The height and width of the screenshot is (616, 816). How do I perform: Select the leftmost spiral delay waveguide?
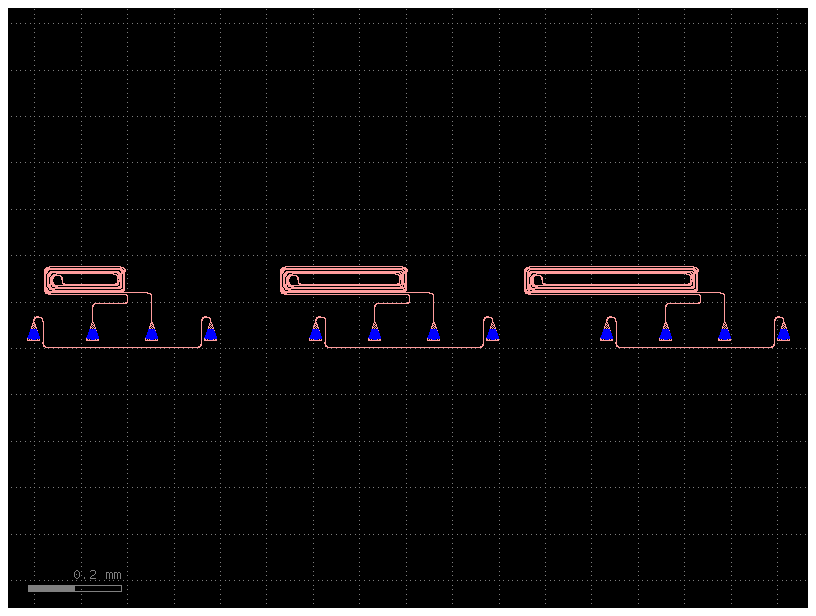coord(85,277)
